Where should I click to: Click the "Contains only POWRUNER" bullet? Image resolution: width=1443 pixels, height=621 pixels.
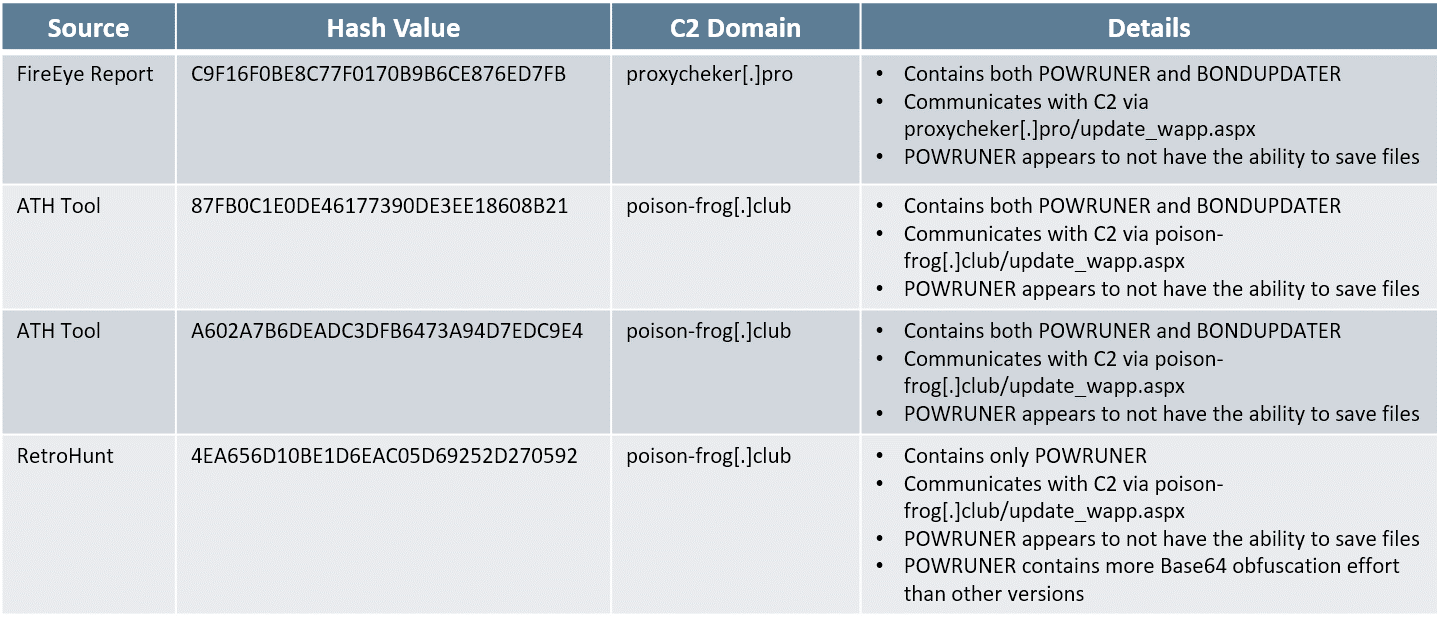click(1024, 456)
